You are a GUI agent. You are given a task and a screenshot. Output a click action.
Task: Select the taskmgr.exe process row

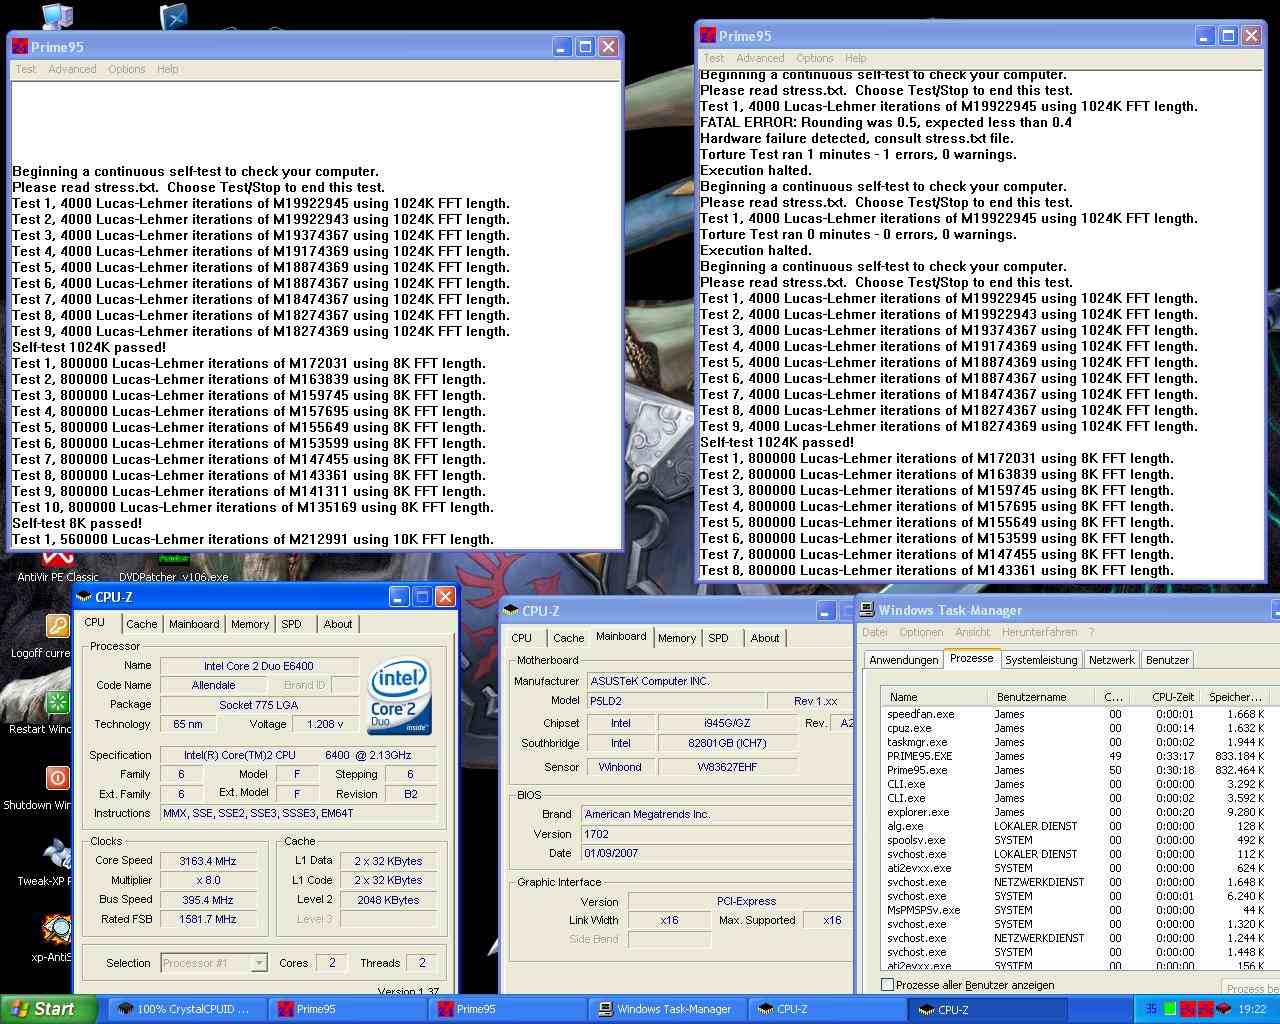[1076, 742]
